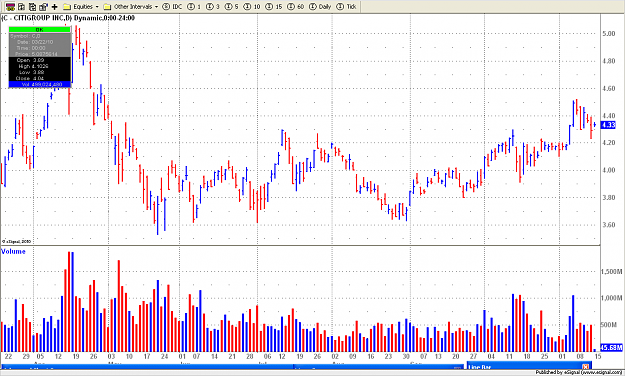625x376 pixels.
Task: Switch to the 10 minute interval
Action: (252, 6)
